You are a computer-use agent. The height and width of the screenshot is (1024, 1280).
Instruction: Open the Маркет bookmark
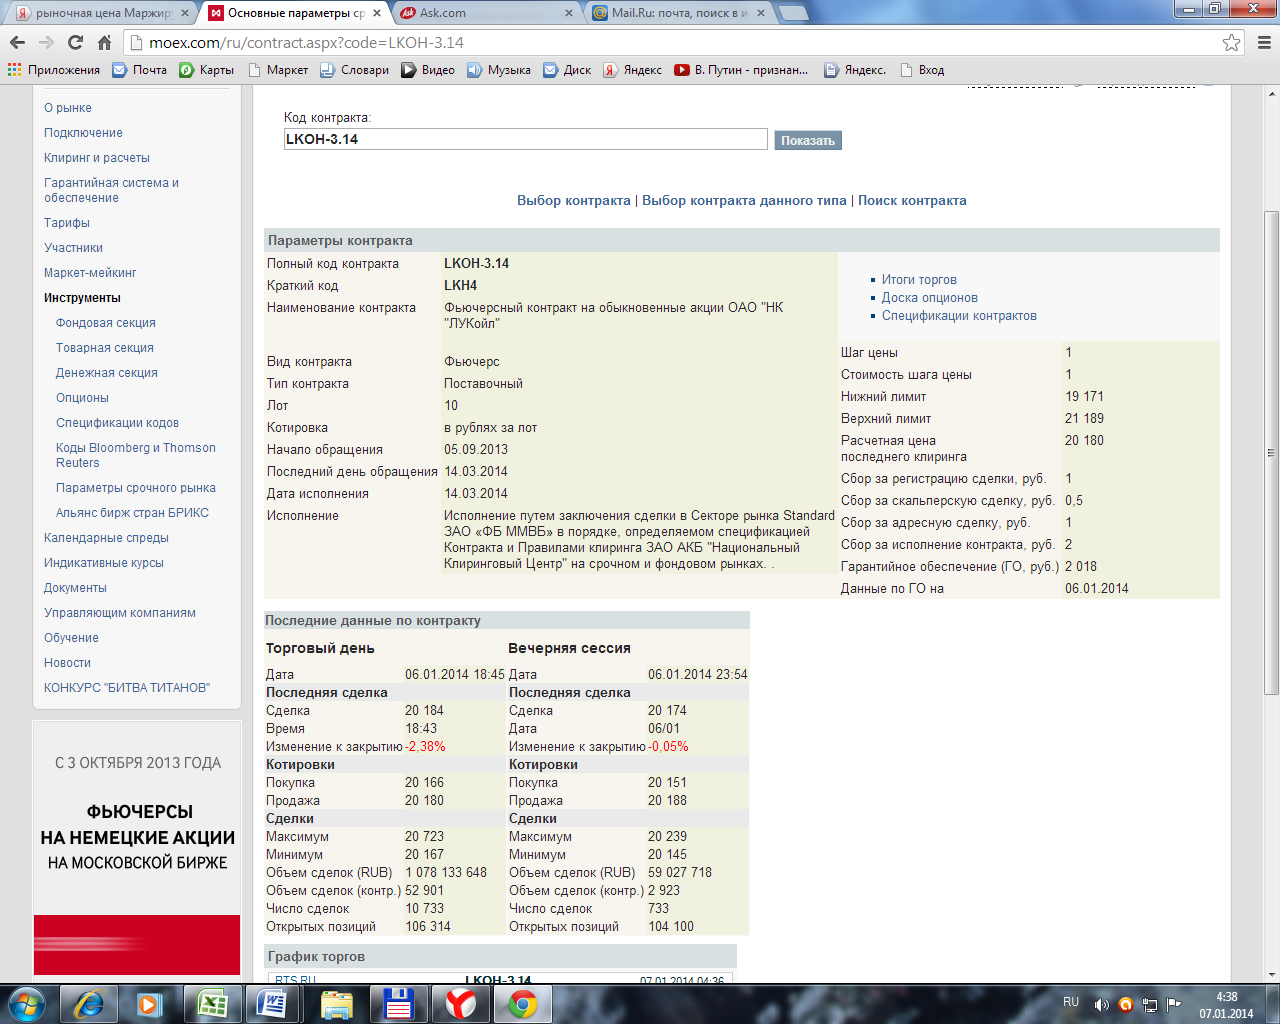pos(279,70)
